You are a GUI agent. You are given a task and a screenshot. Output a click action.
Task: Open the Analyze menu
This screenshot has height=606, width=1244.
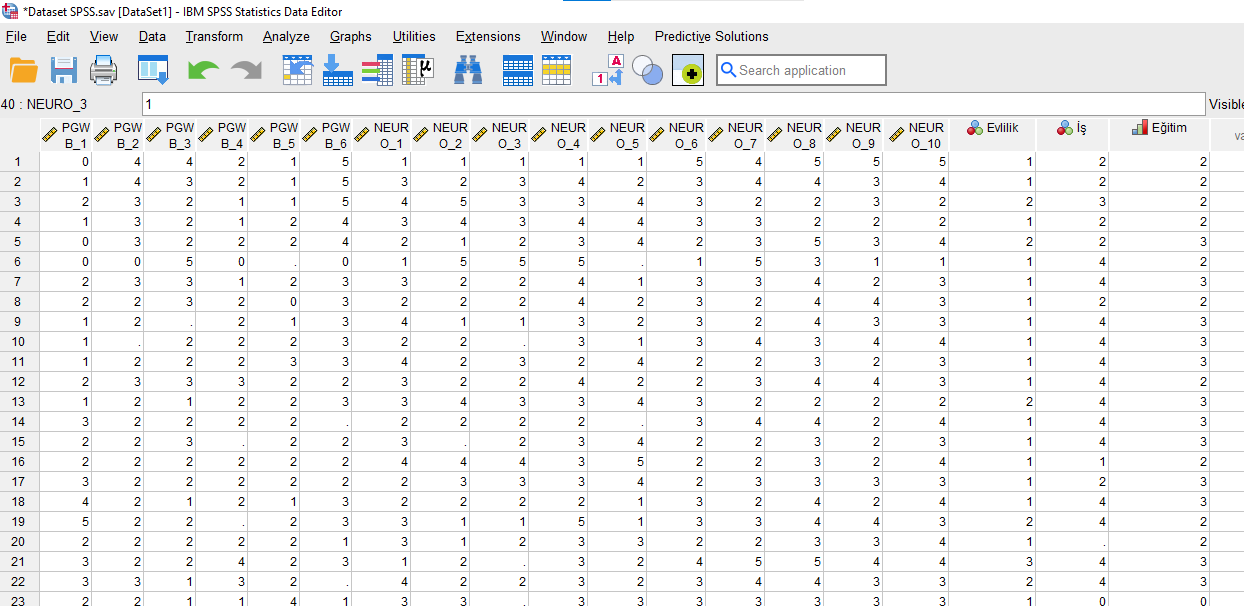click(x=286, y=36)
